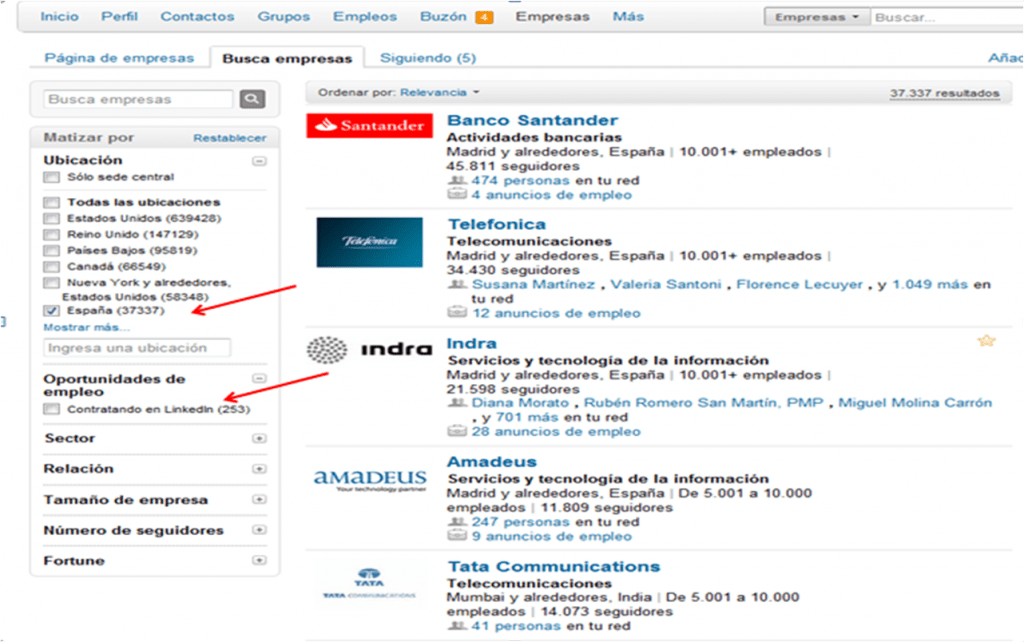Screen dimensions: 1024x642
Task: Open the Banco Santander company link
Action: tap(532, 120)
